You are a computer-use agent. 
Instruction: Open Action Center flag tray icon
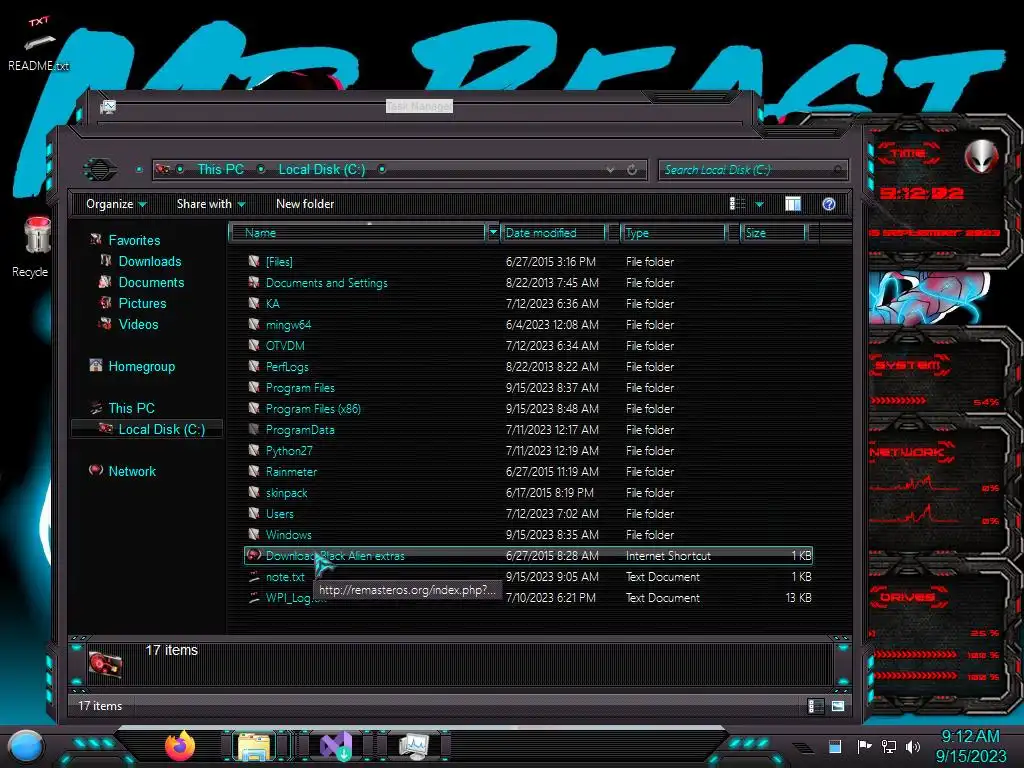tap(864, 746)
